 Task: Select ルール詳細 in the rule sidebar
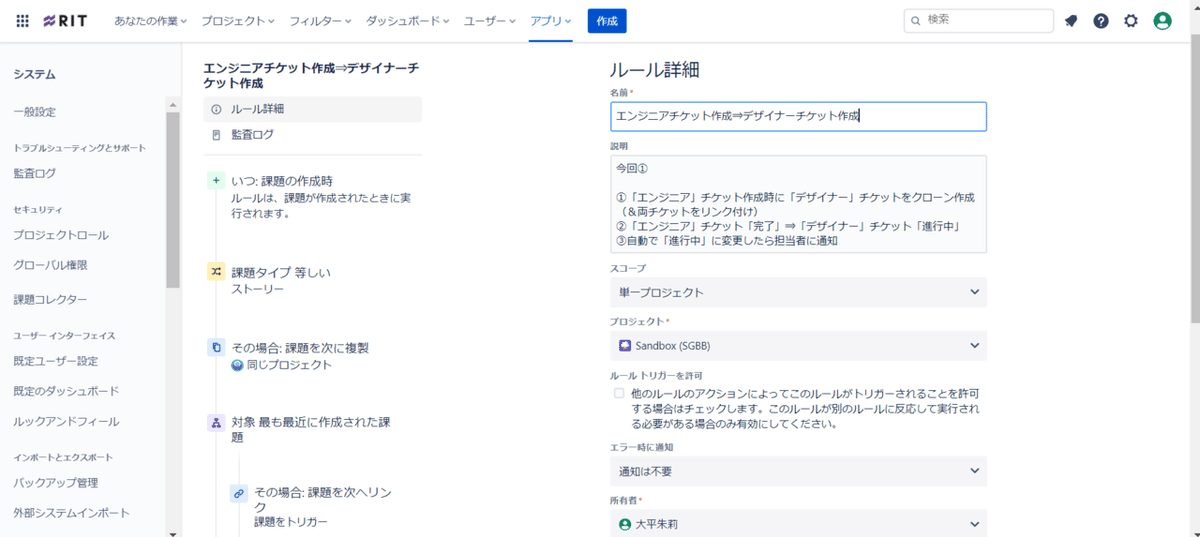point(312,109)
